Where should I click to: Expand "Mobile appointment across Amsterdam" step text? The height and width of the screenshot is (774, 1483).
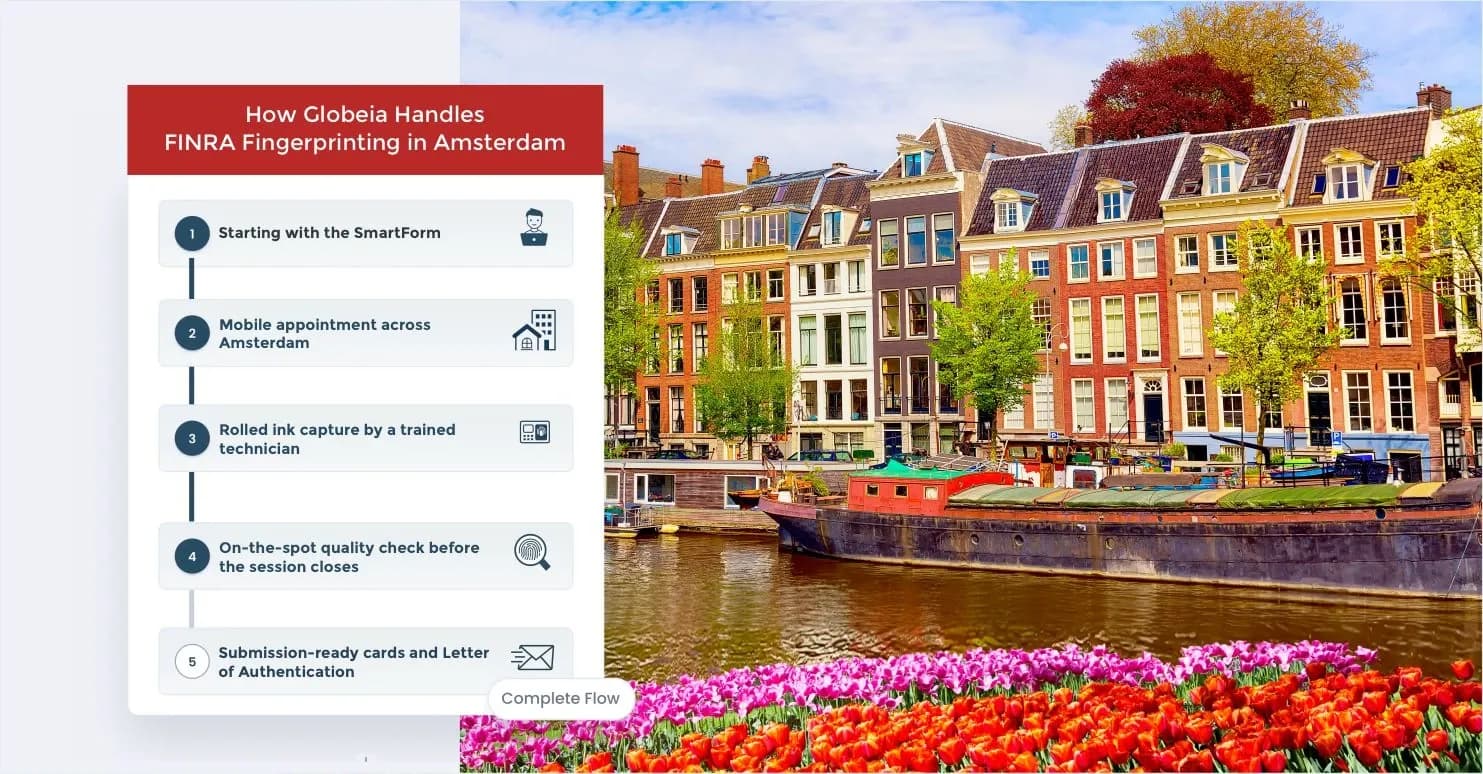click(325, 333)
